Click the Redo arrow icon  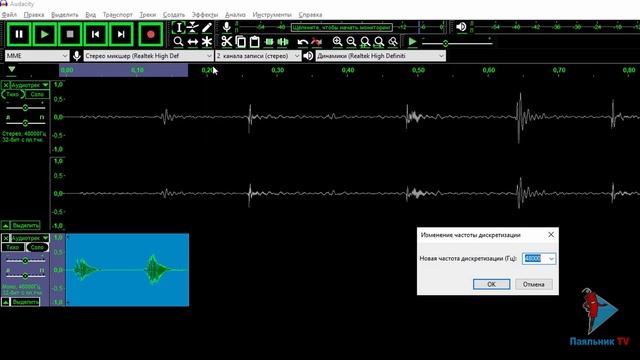[x=316, y=42]
